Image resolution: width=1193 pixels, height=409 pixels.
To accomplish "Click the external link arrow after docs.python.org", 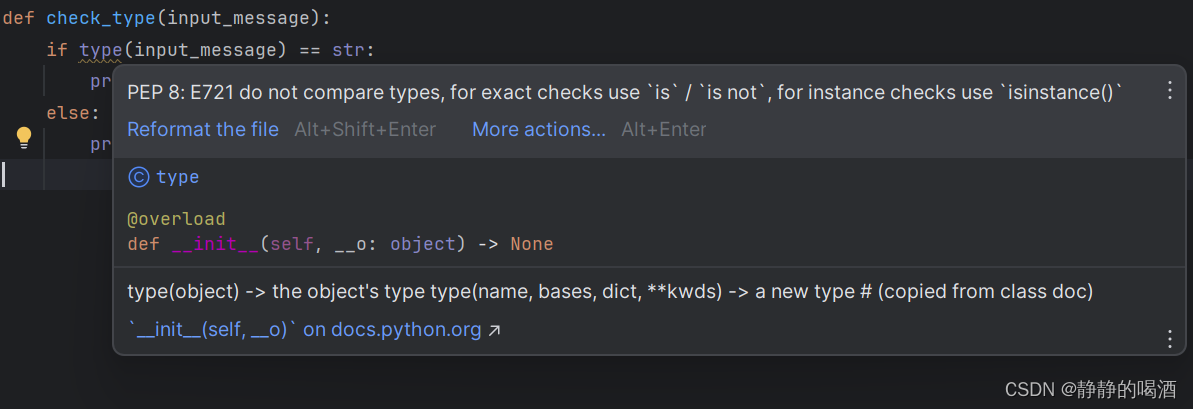I will [494, 330].
